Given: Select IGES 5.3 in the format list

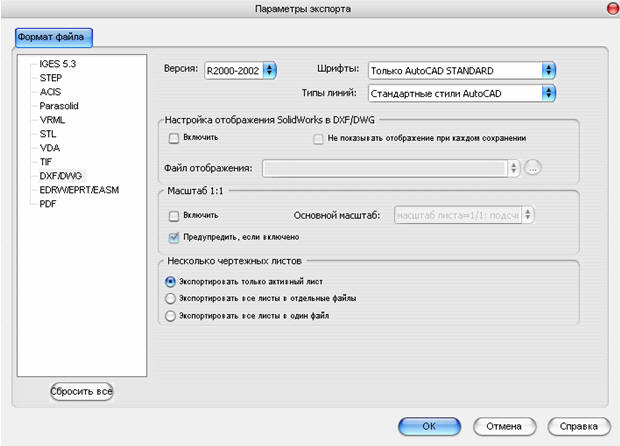Looking at the screenshot, I should [58, 64].
